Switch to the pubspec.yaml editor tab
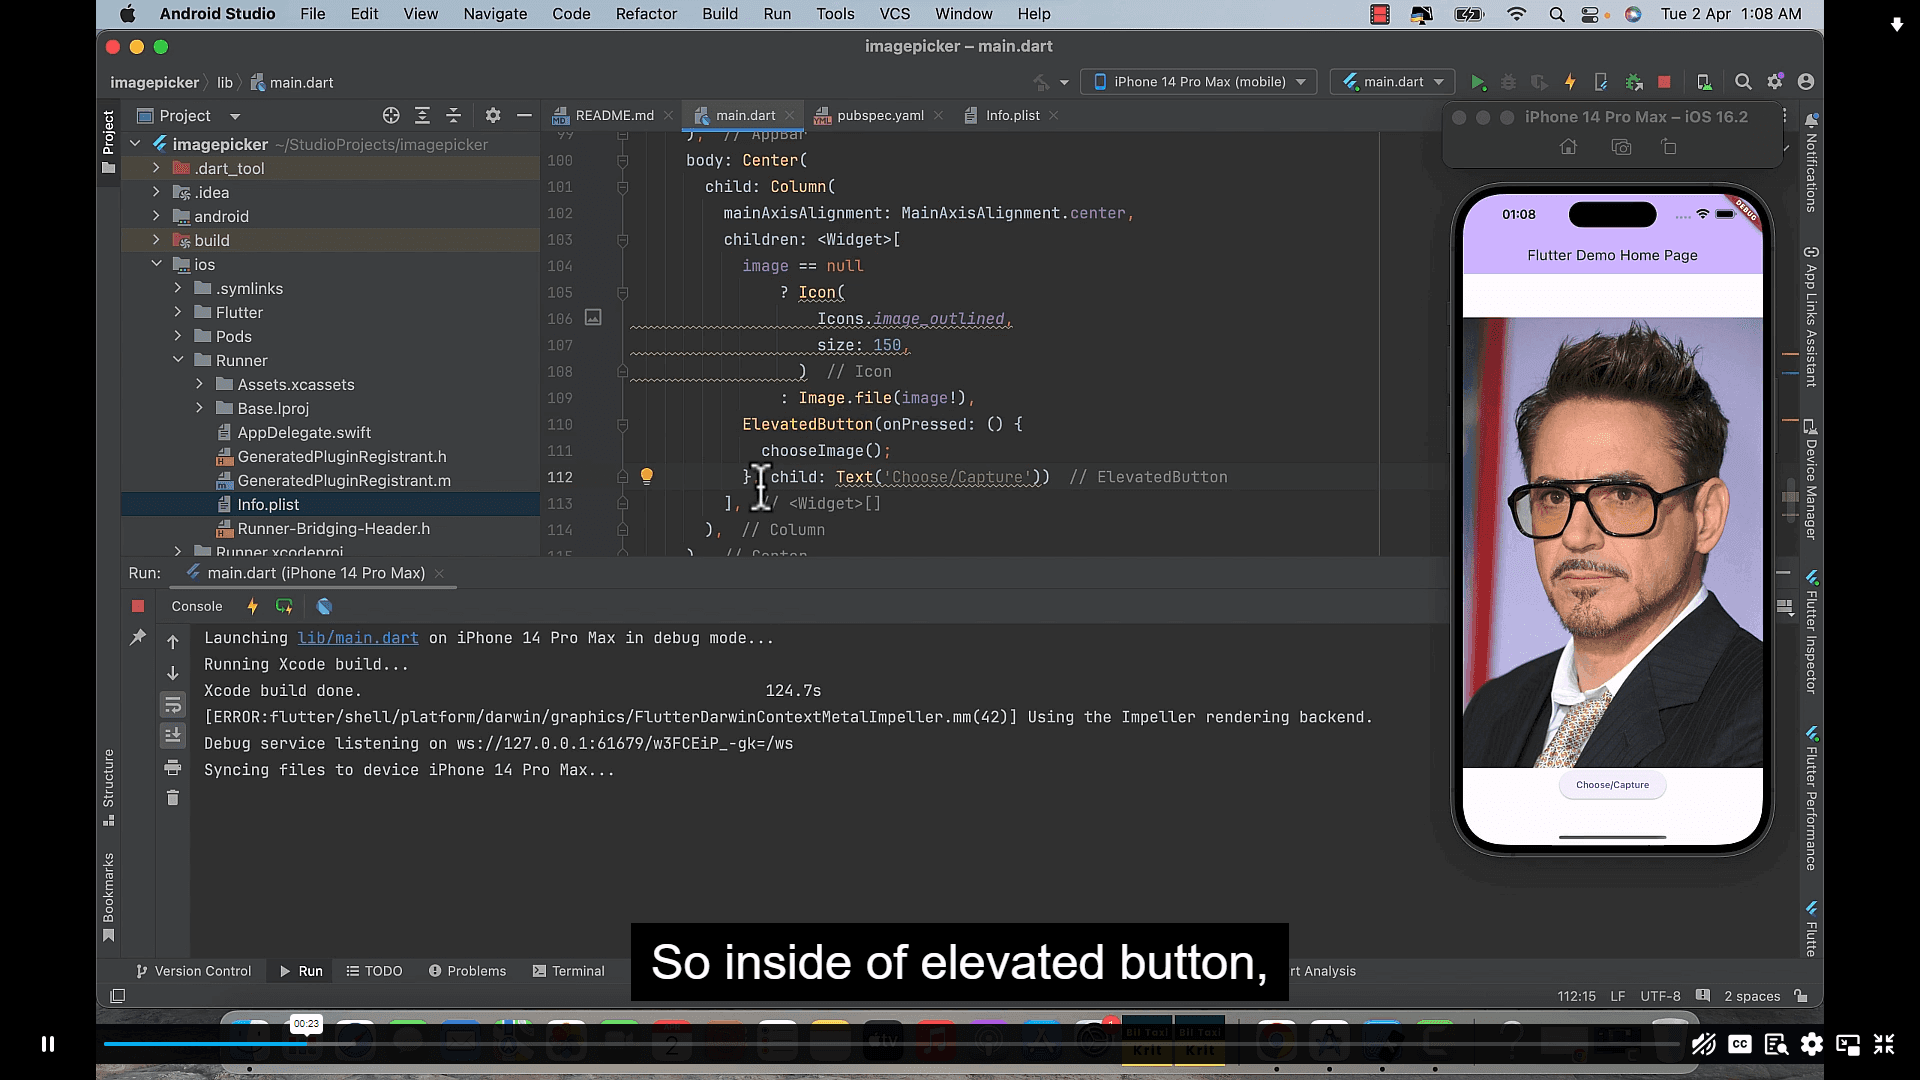This screenshot has width=1920, height=1080. pyautogui.click(x=880, y=115)
